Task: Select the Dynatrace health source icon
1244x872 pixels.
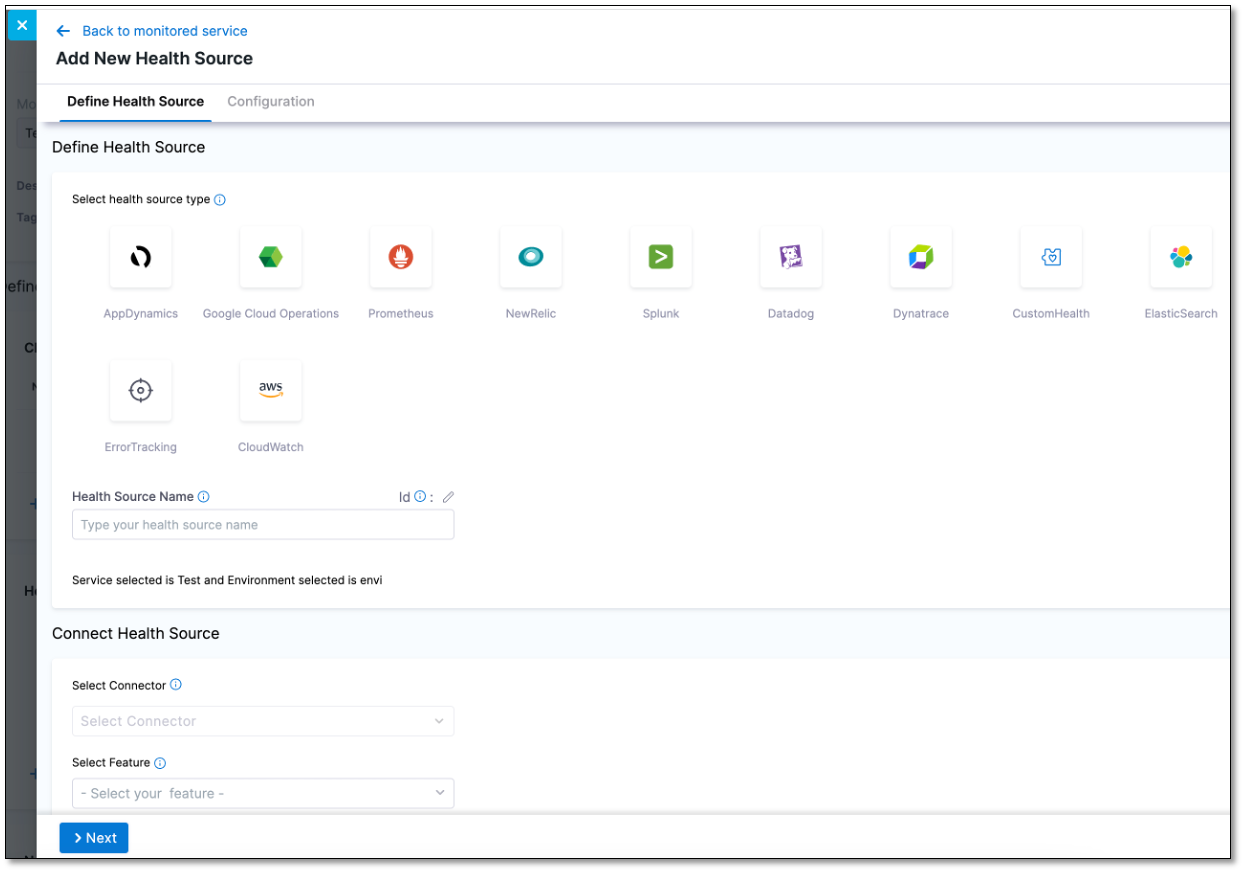Action: point(920,257)
